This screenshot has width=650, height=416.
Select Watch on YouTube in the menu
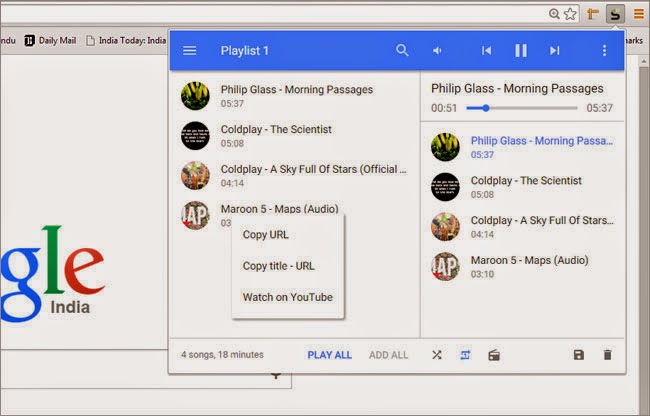tap(288, 297)
